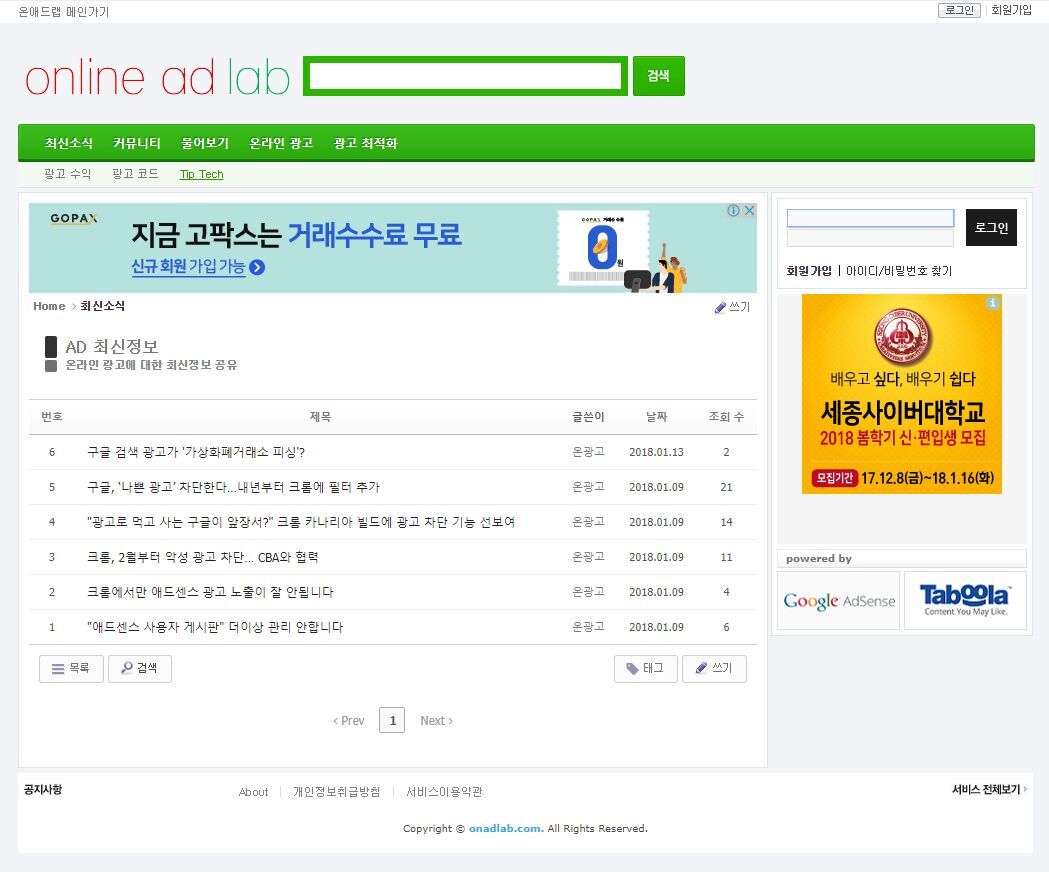This screenshot has height=872, width=1049.
Task: Open 개인정보취급방침 footer link
Action: point(337,792)
